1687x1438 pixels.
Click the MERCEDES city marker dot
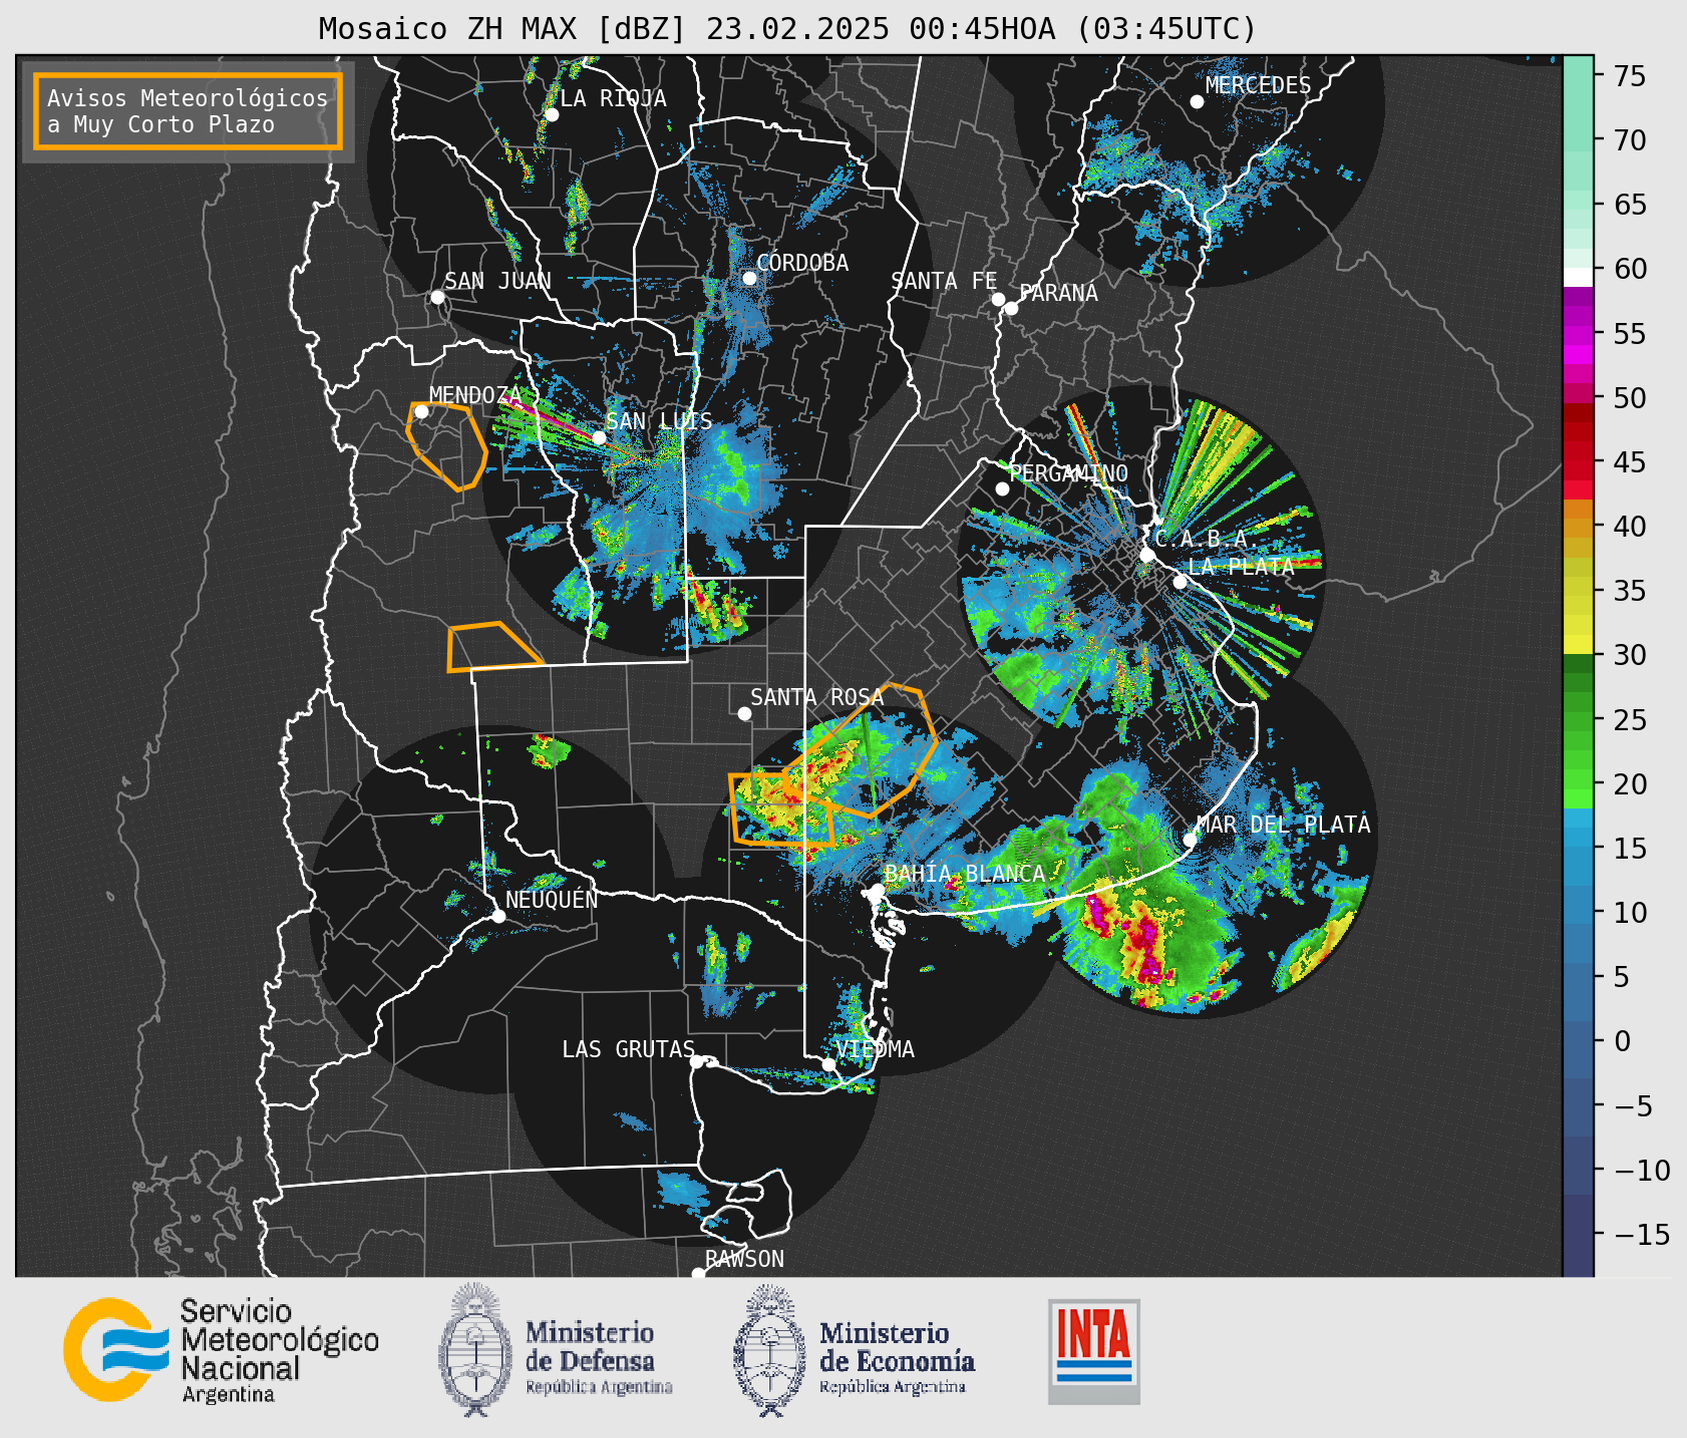pos(1197,102)
